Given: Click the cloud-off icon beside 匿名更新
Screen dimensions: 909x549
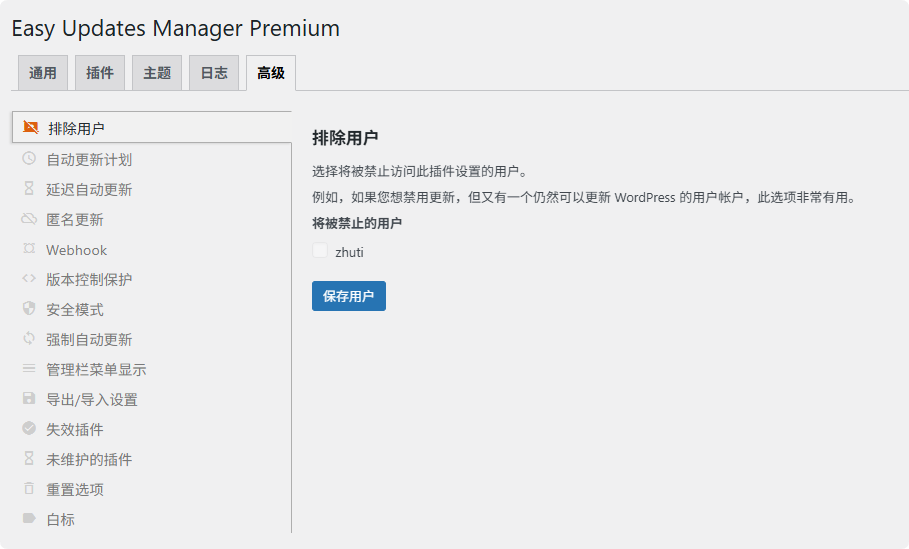Looking at the screenshot, I should [29, 219].
